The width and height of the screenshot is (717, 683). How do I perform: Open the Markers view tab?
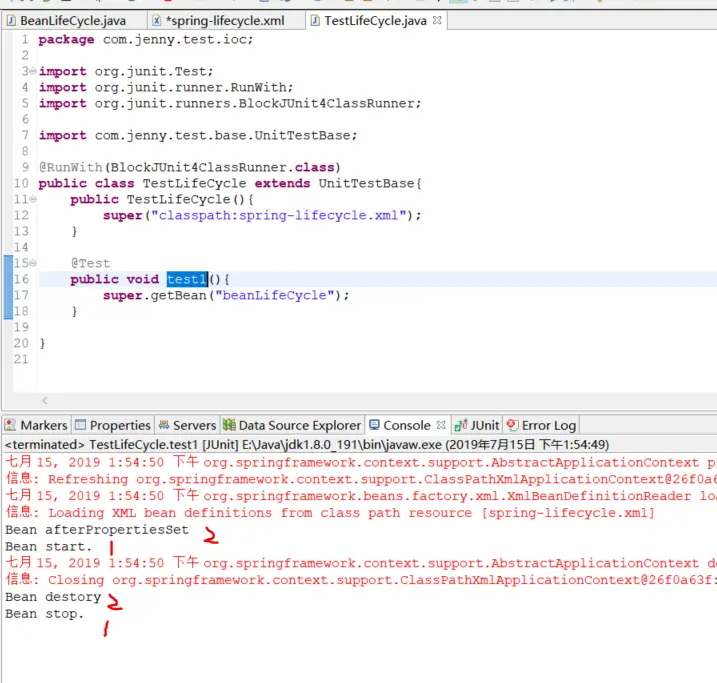[x=37, y=425]
